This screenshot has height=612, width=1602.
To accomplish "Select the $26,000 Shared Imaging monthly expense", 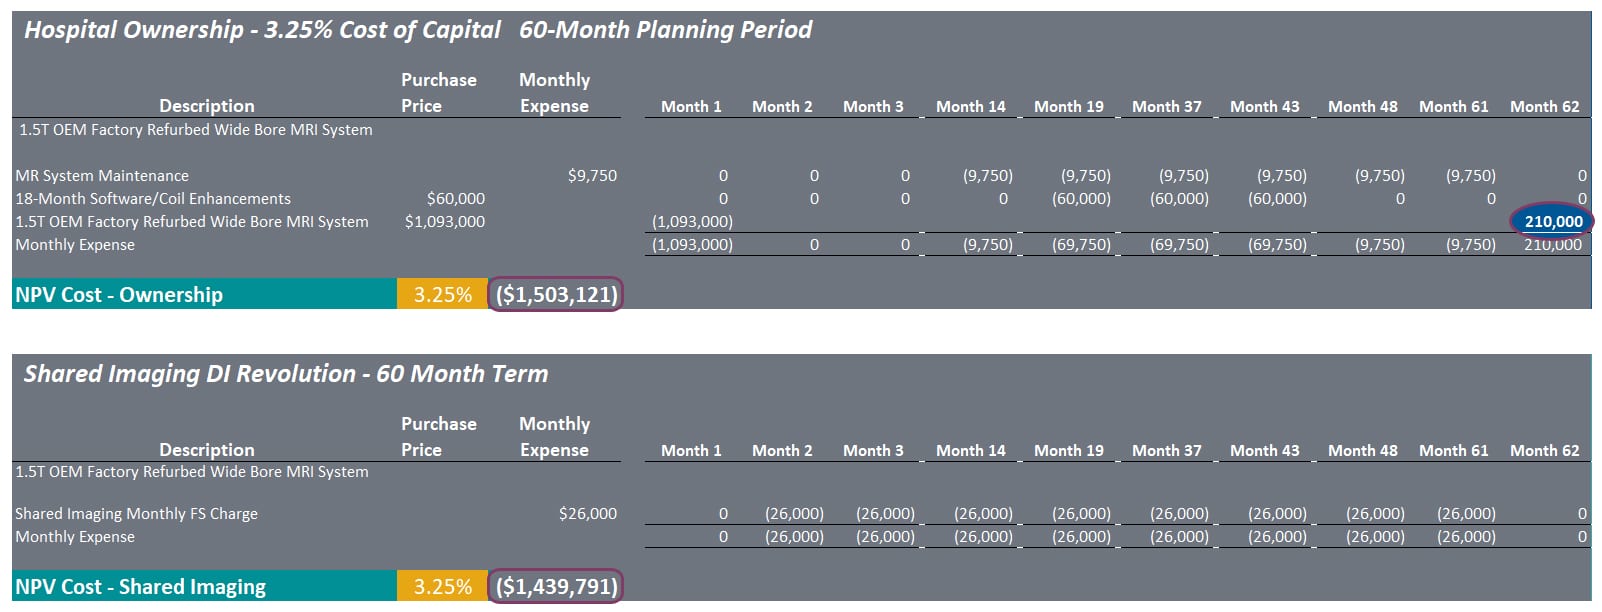I will [588, 513].
